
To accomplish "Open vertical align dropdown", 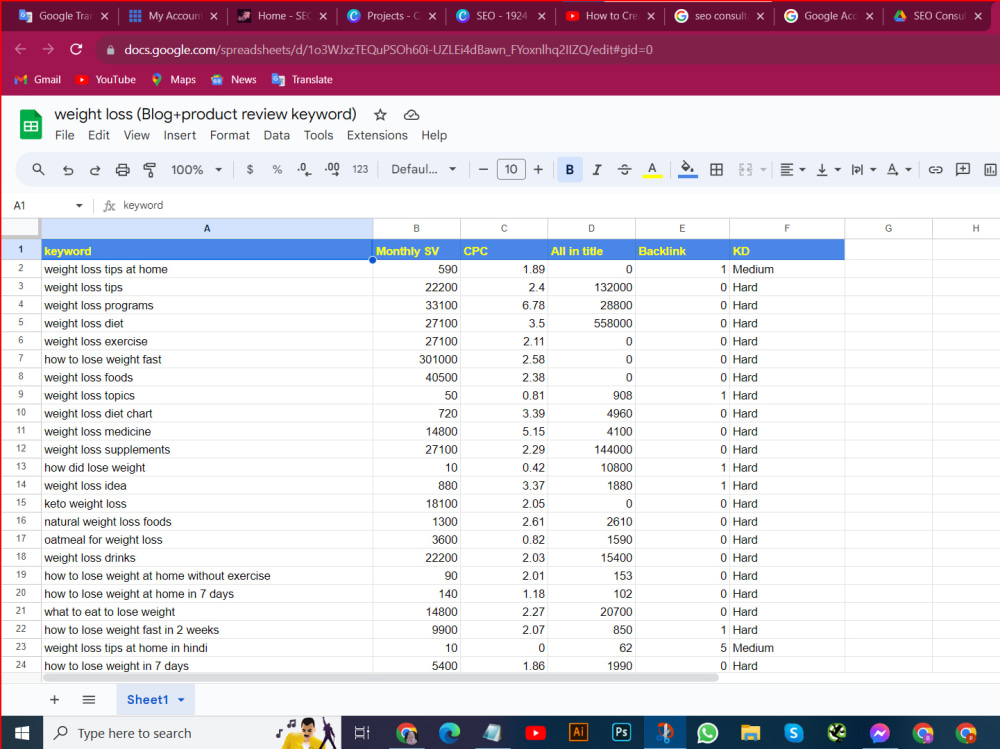I will pos(828,170).
